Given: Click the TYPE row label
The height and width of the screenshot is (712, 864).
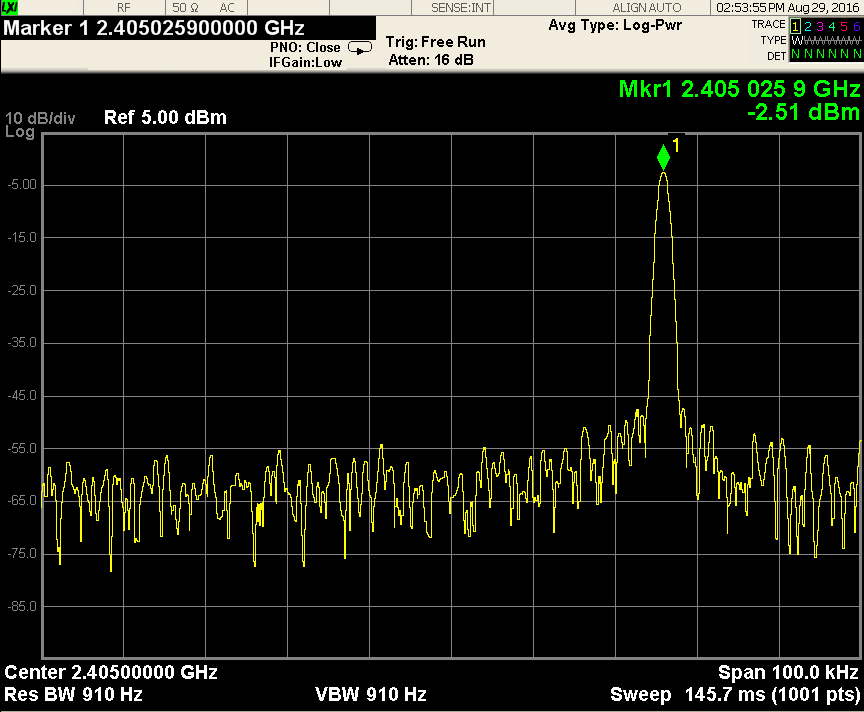Looking at the screenshot, I should click(773, 40).
